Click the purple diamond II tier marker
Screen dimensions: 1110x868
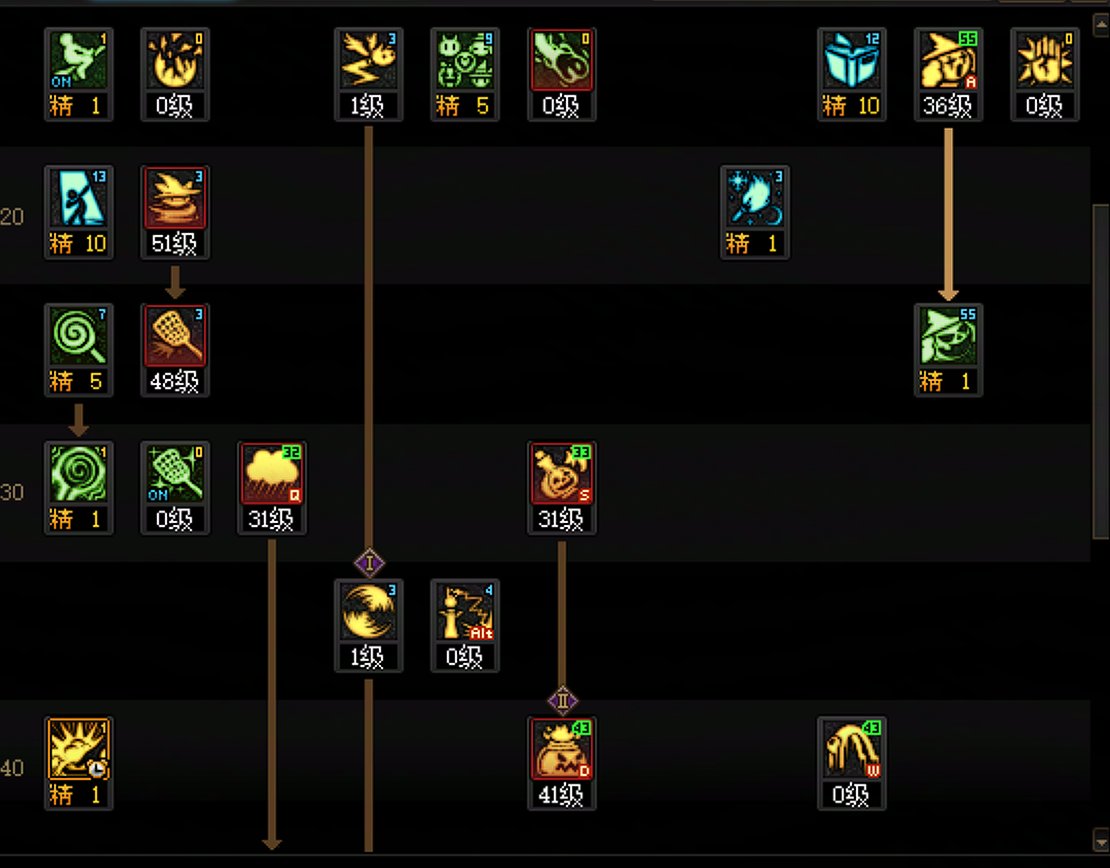[562, 701]
